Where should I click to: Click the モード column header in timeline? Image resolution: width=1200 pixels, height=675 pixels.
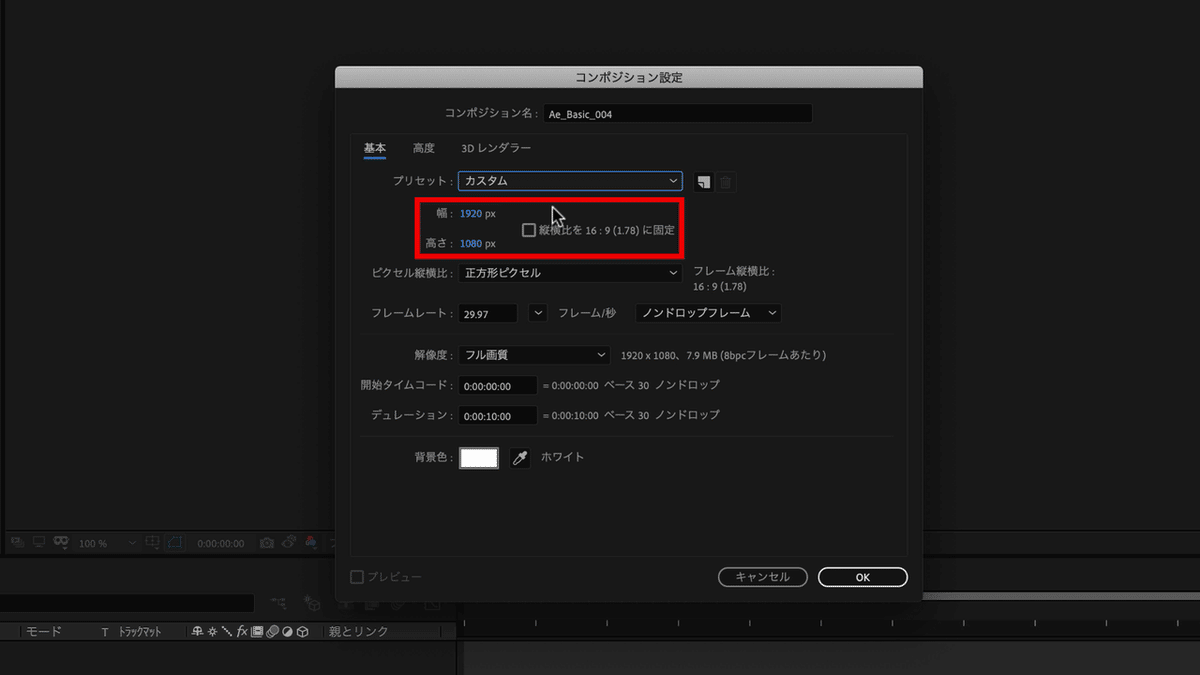coord(43,632)
